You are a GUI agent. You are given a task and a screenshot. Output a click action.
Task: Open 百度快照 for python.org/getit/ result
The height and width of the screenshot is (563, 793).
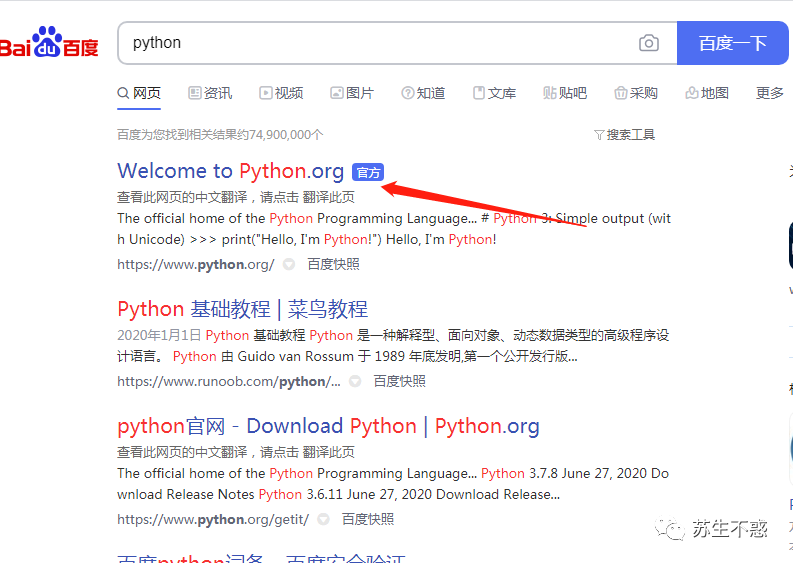click(x=368, y=519)
